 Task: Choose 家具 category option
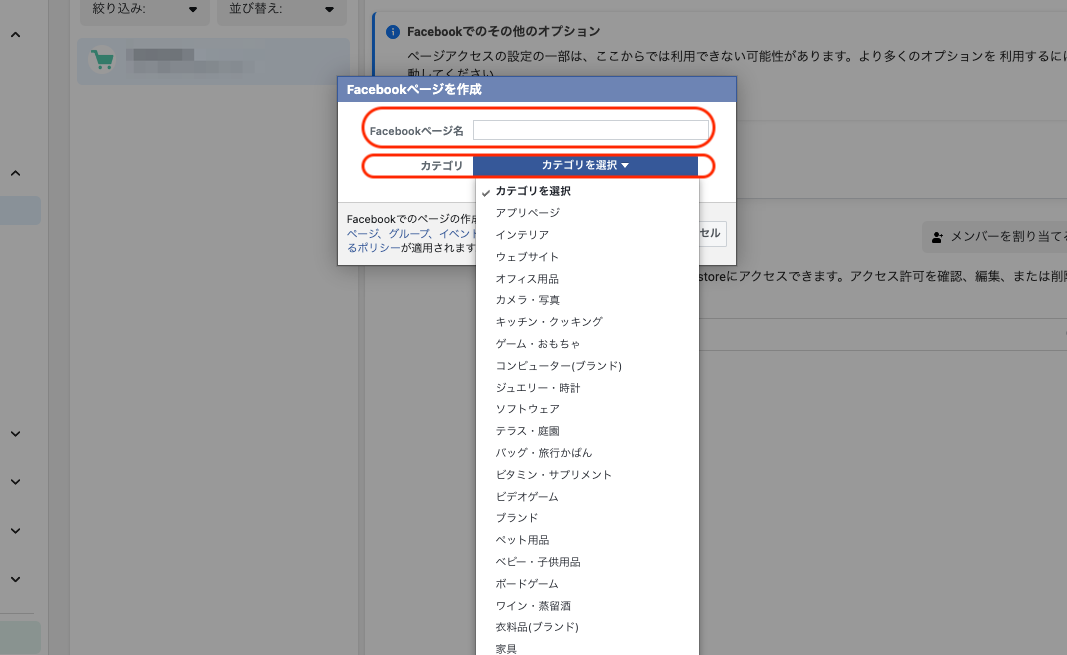point(587,648)
